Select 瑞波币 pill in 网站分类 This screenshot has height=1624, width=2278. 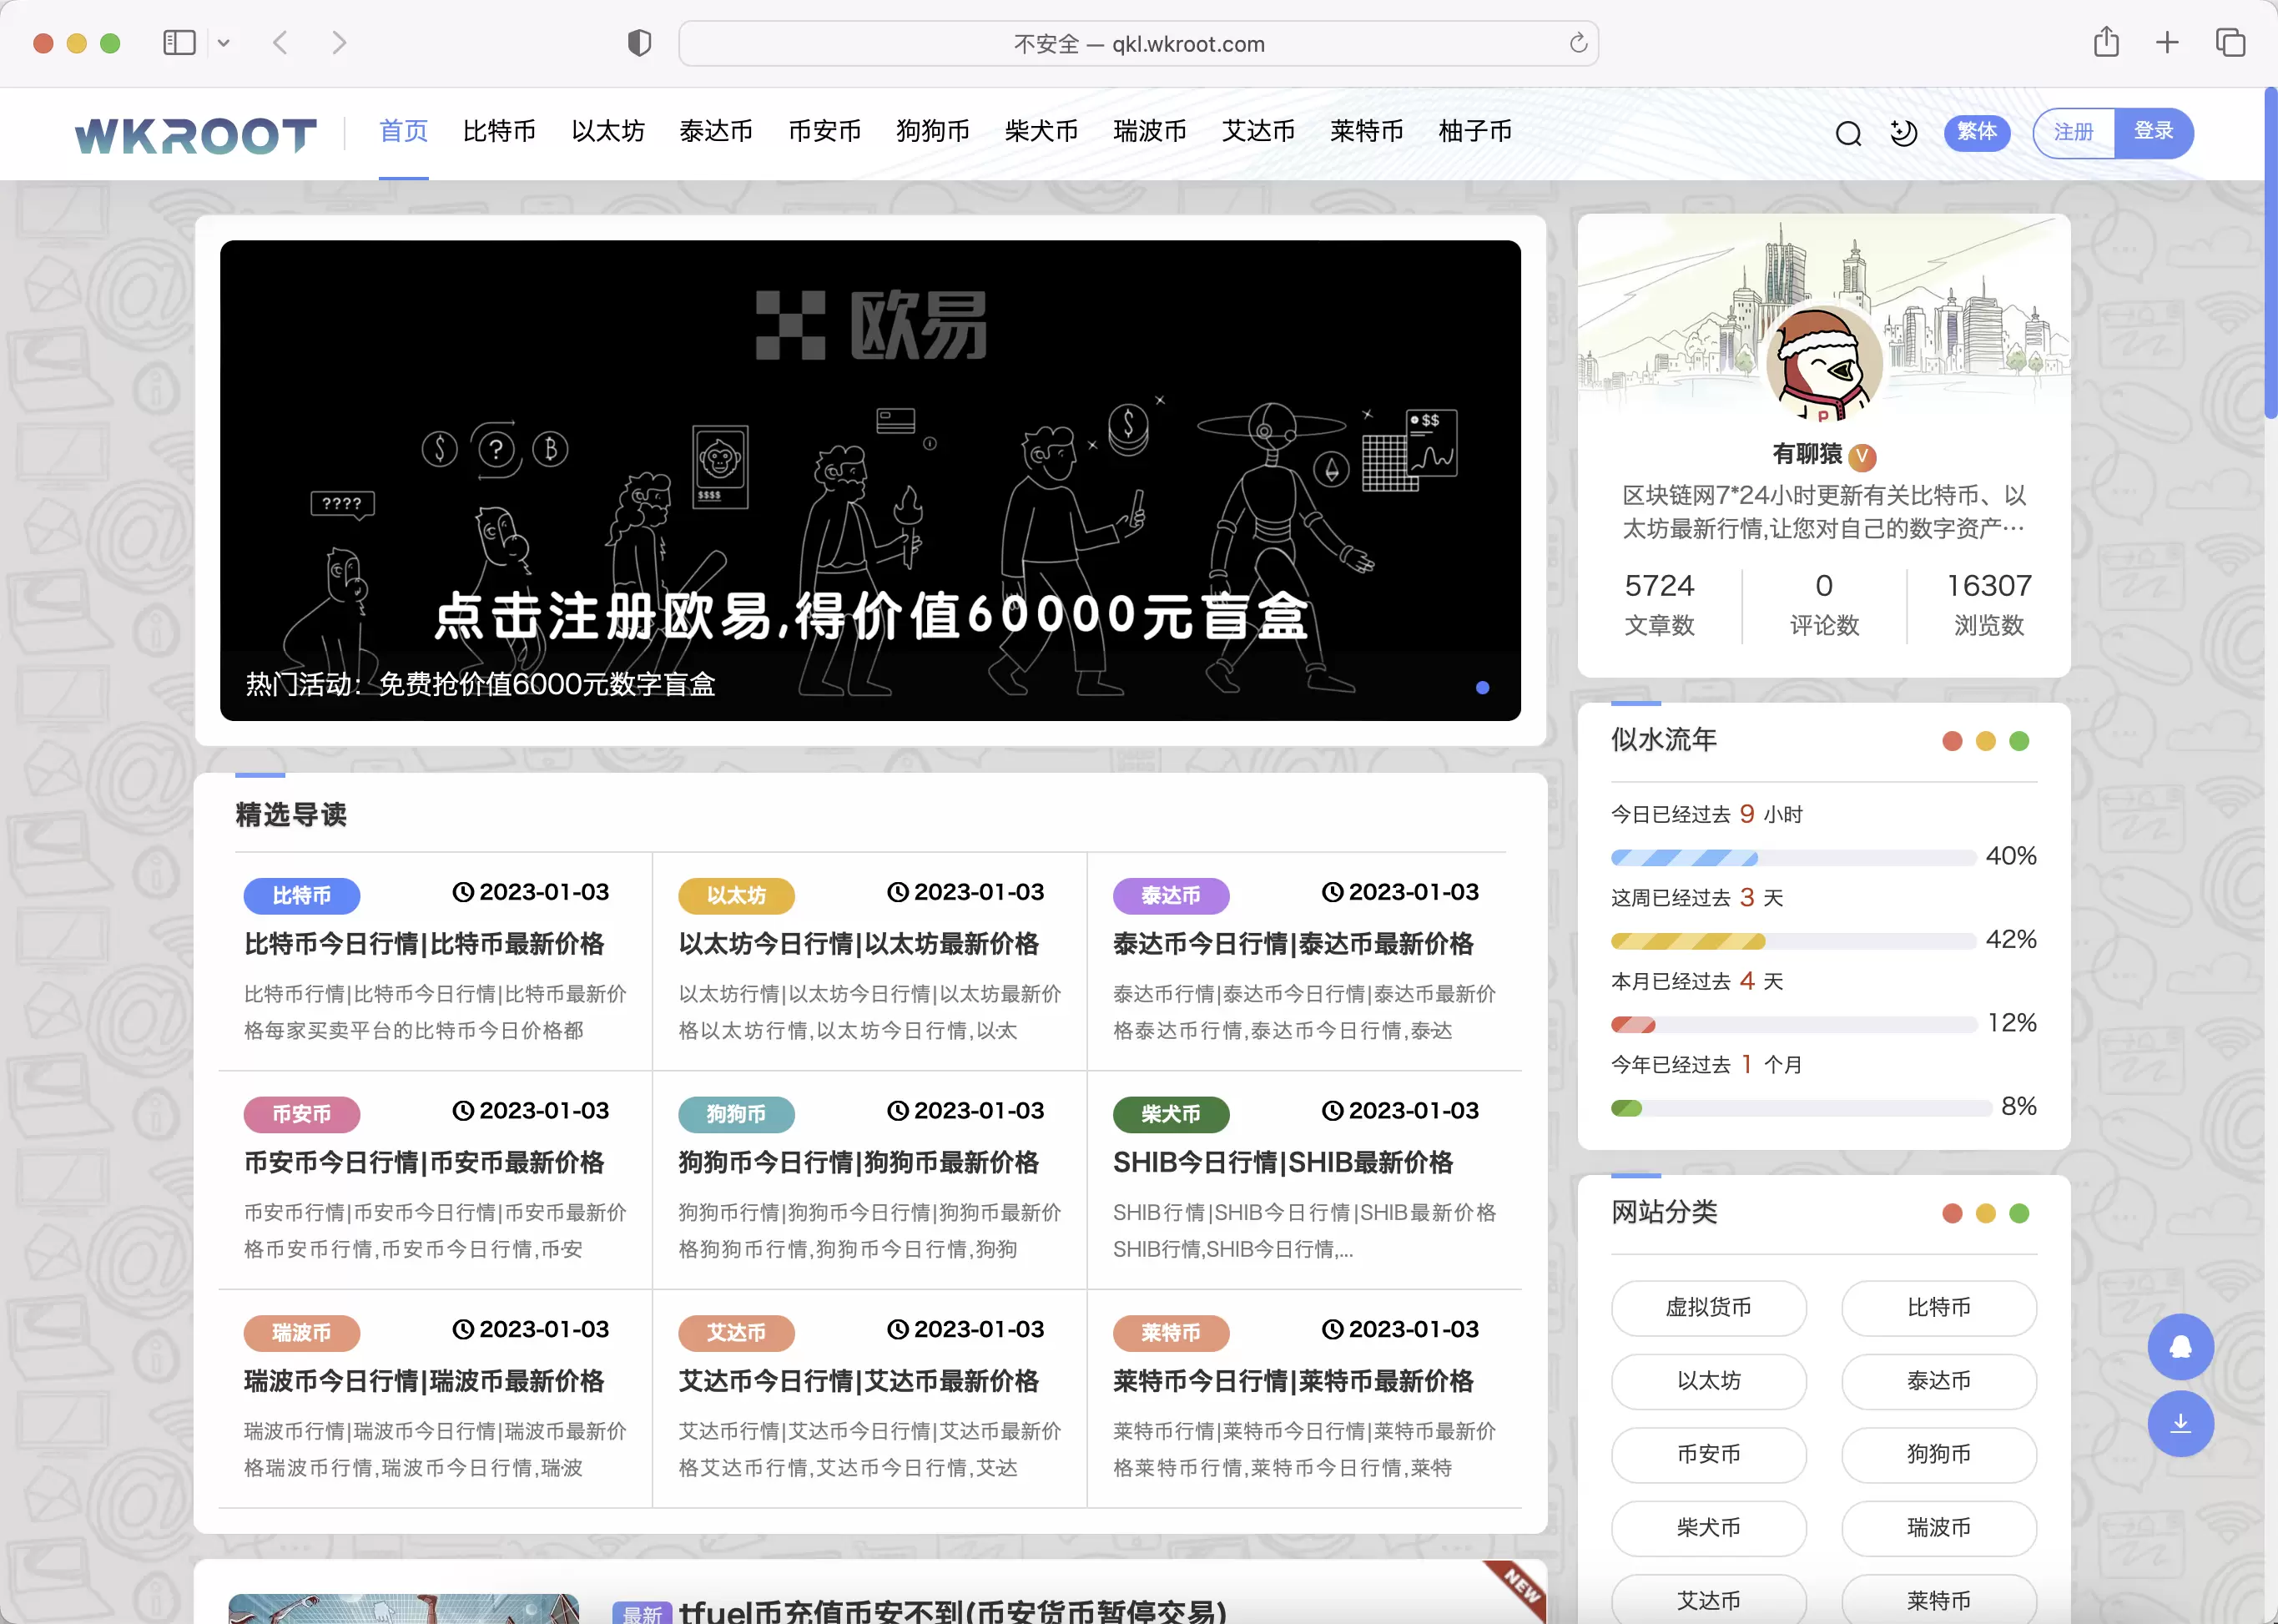pos(1938,1528)
